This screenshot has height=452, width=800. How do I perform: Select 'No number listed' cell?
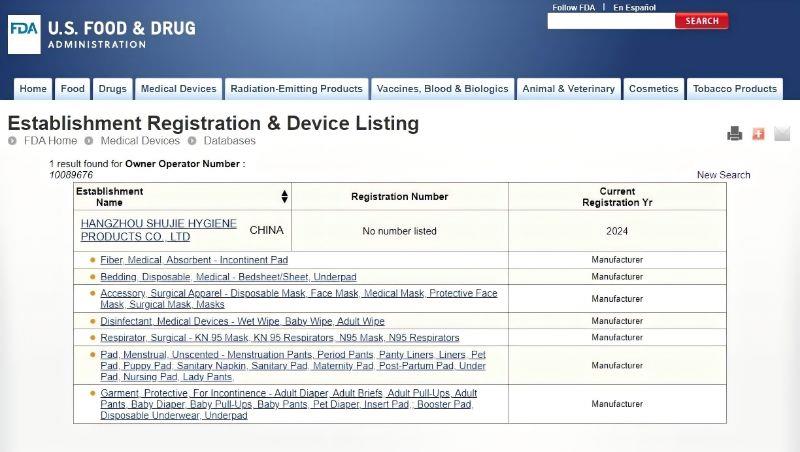click(x=399, y=231)
